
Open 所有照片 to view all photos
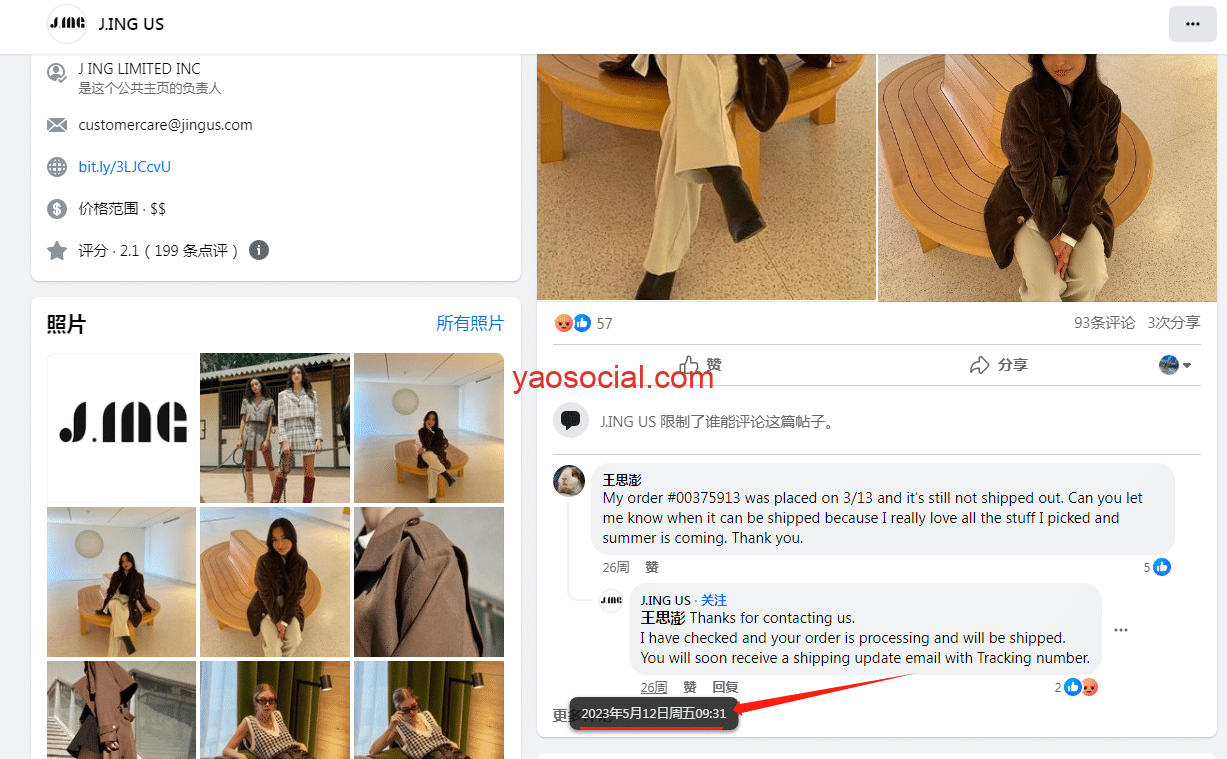[470, 323]
